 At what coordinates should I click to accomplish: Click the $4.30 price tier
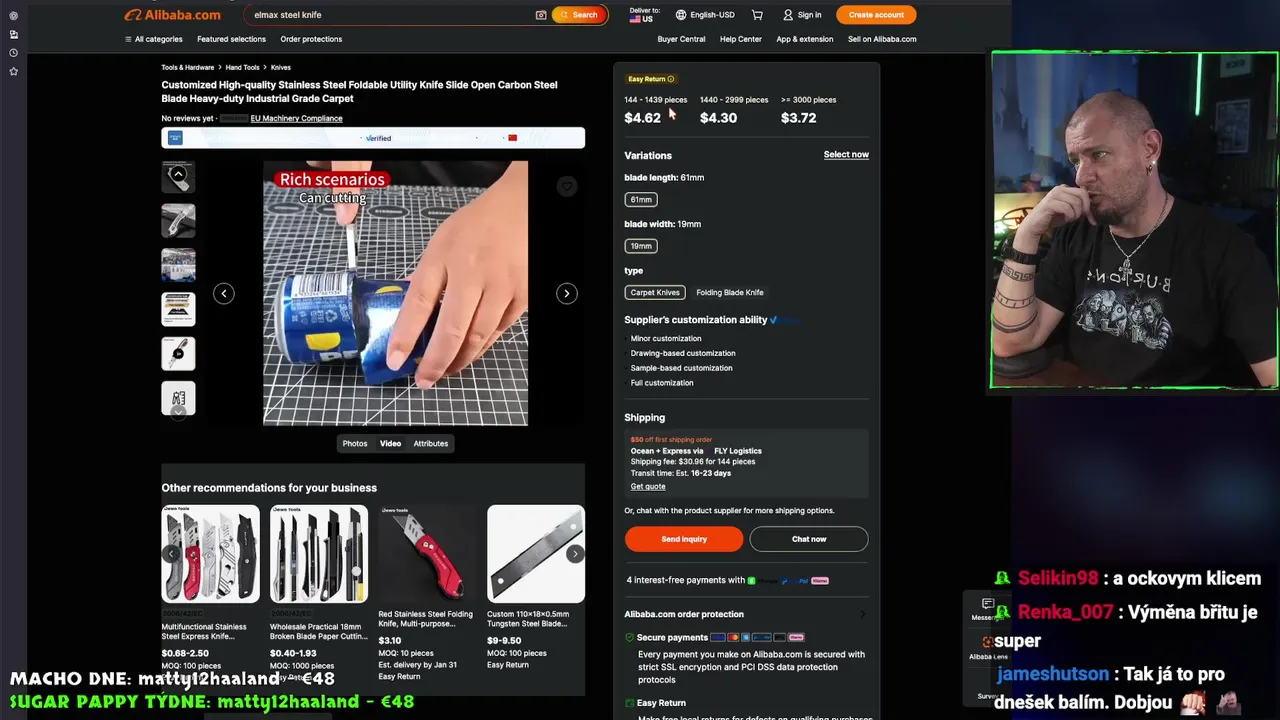[x=718, y=118]
